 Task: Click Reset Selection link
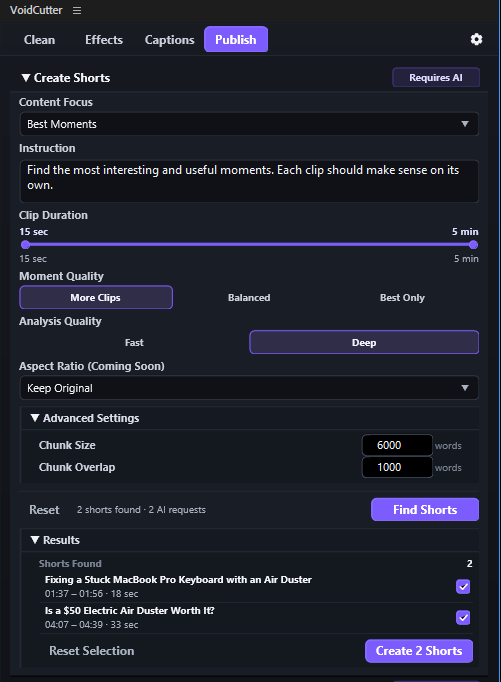92,651
